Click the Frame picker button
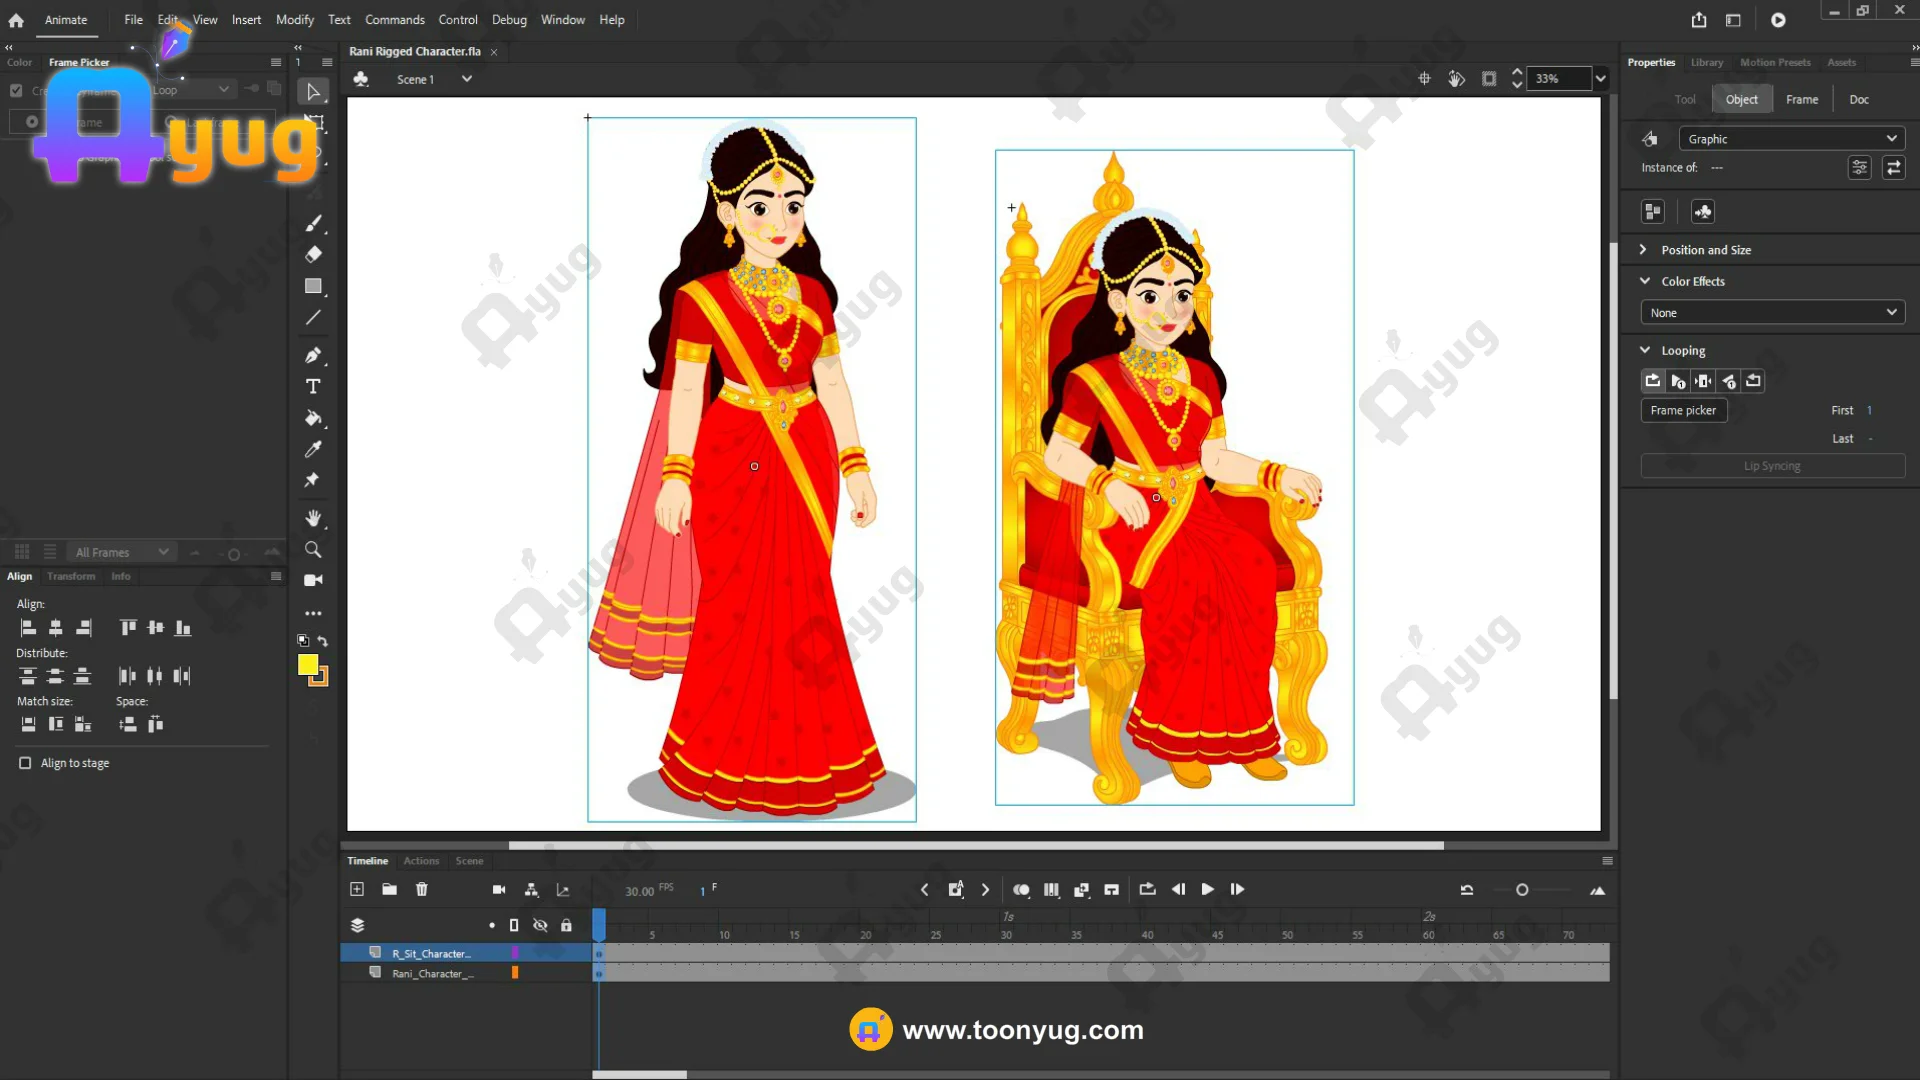Screen dimensions: 1920x1080 pyautogui.click(x=1683, y=410)
